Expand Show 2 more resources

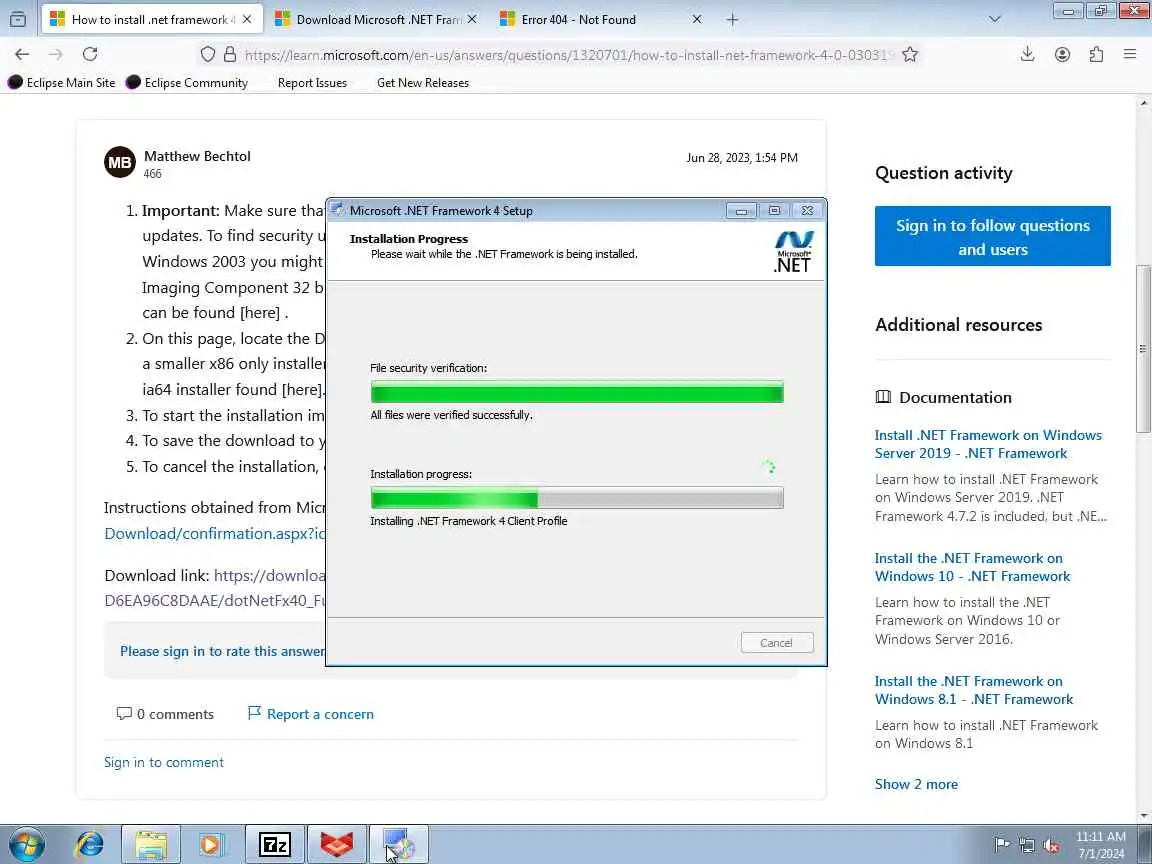click(x=916, y=784)
